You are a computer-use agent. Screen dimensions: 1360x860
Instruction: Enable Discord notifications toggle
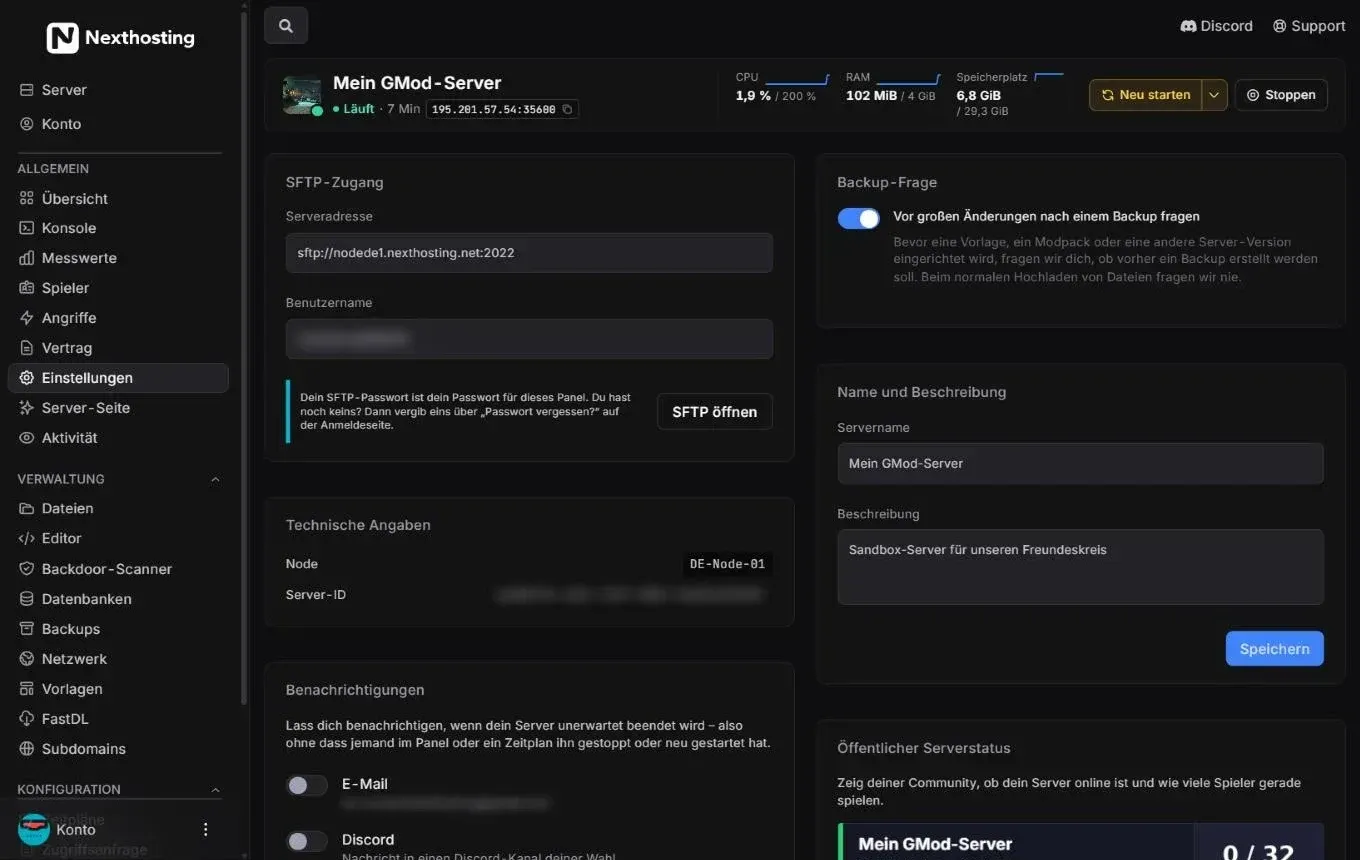point(307,841)
